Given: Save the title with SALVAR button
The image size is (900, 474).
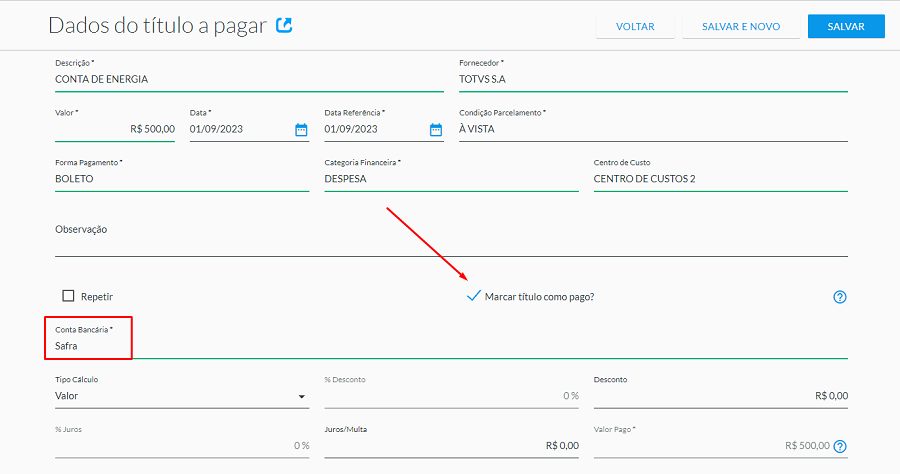Looking at the screenshot, I should click(846, 26).
